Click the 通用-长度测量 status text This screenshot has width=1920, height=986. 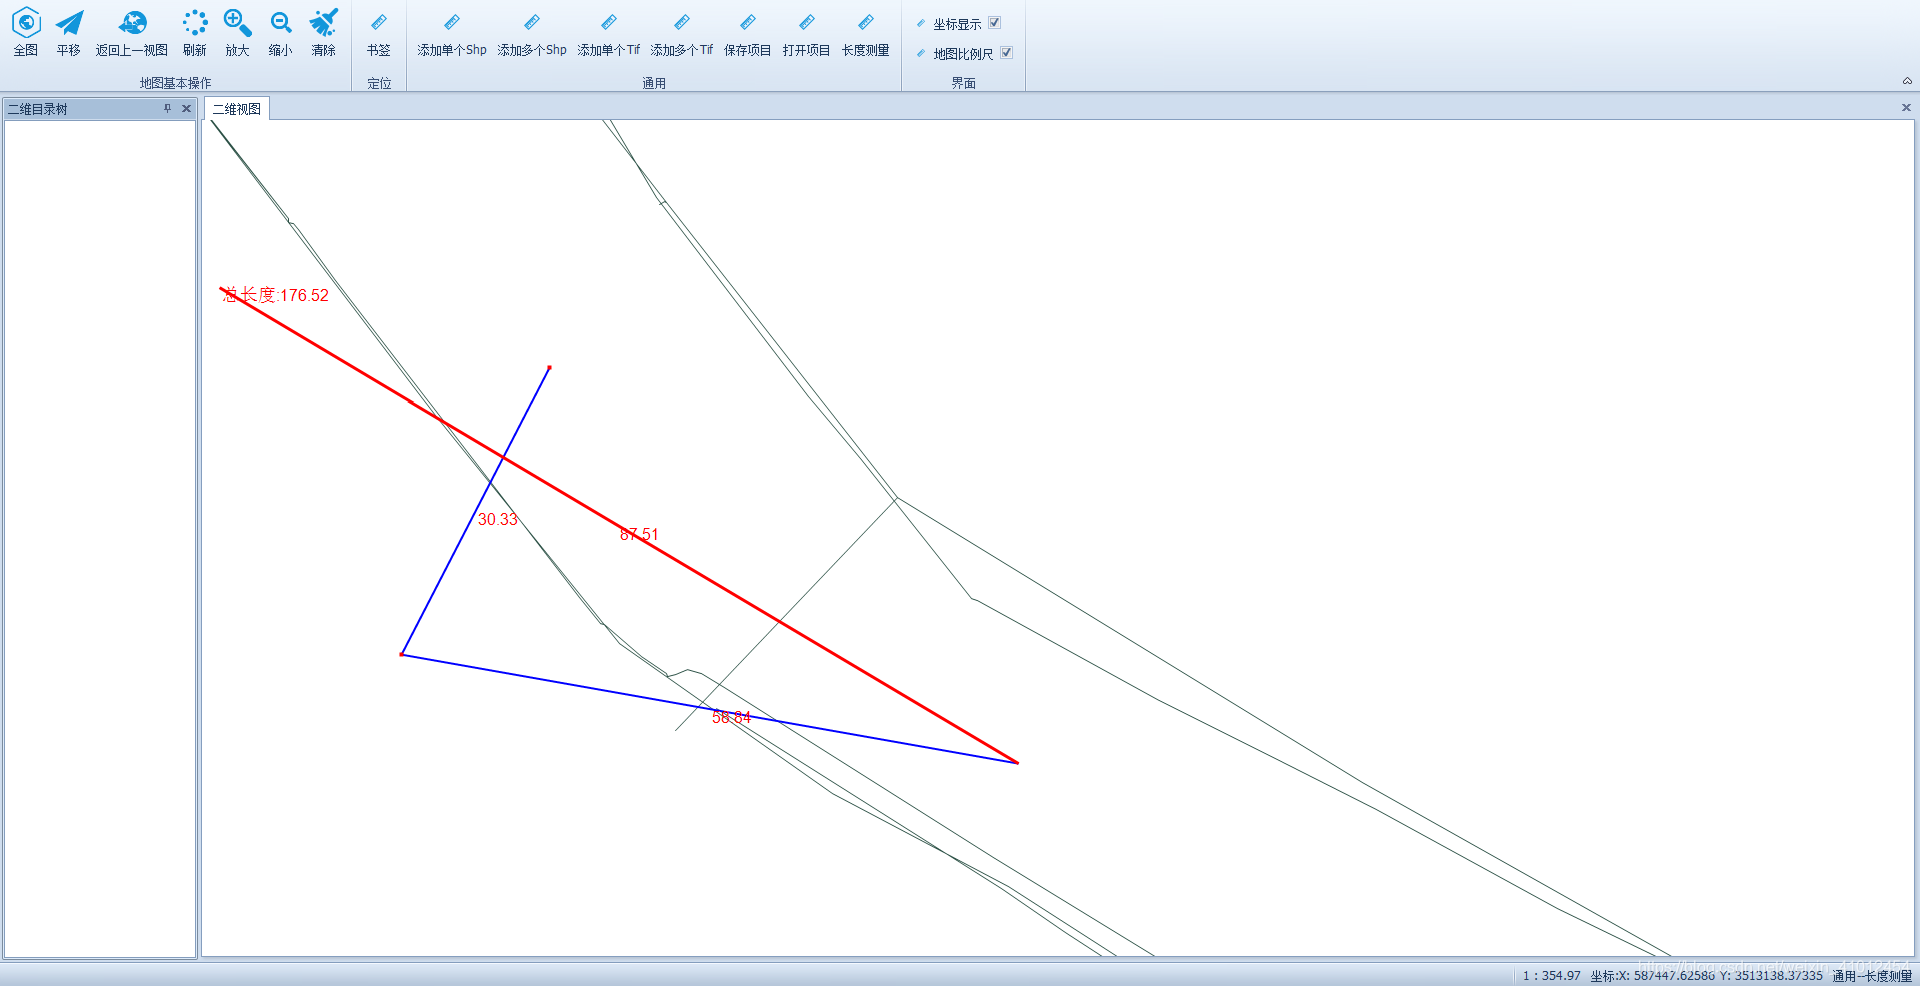[x=1872, y=976]
